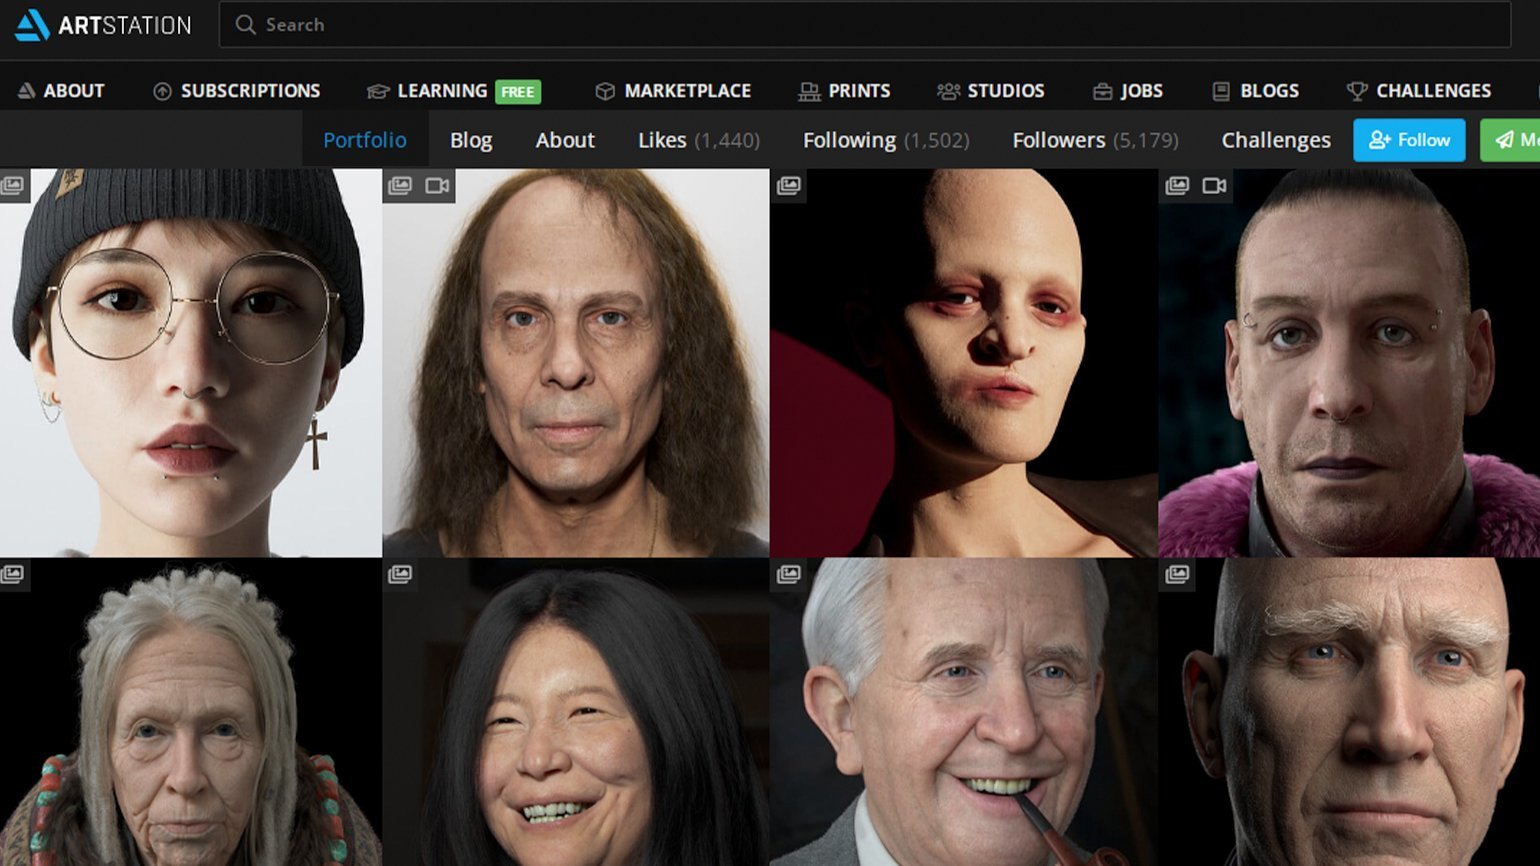This screenshot has width=1540, height=866.
Task: Click the green Message button
Action: [x=1512, y=140]
